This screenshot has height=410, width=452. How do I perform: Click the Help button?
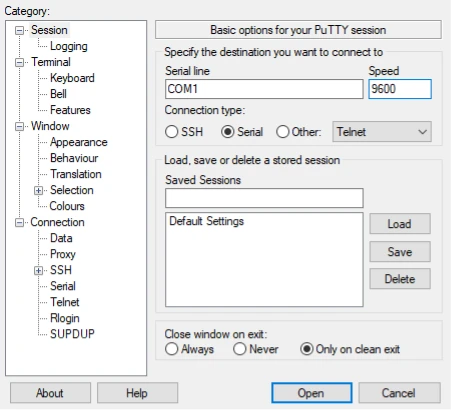pos(137,393)
